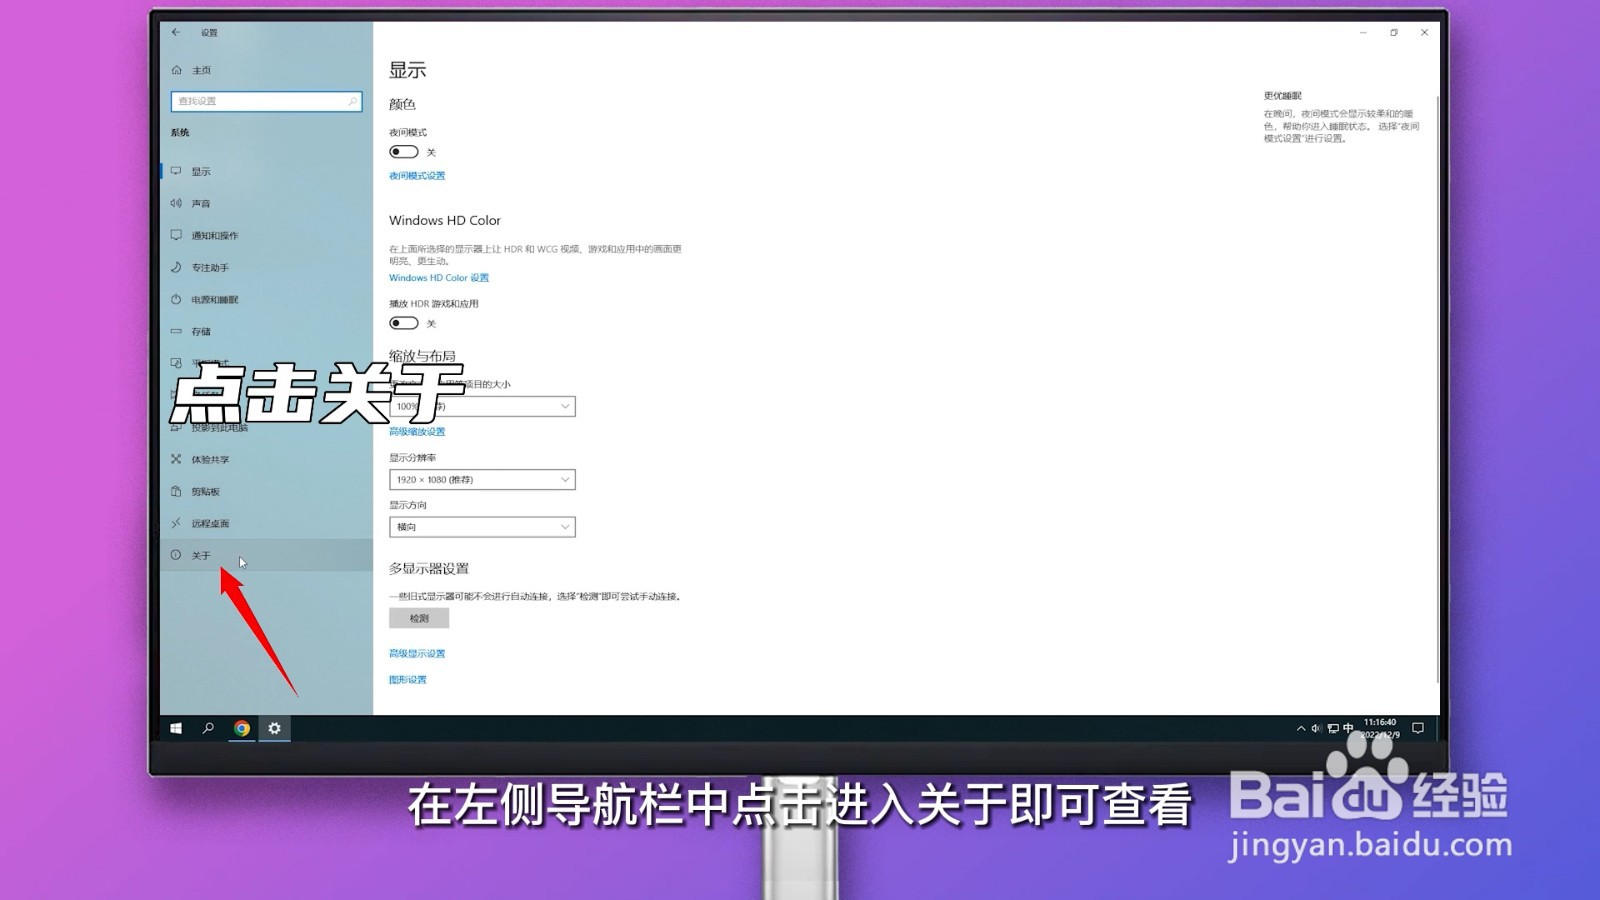Screen dimensions: 1600x900
Task: Click the 更优睡眠 help heading
Action: (1283, 96)
